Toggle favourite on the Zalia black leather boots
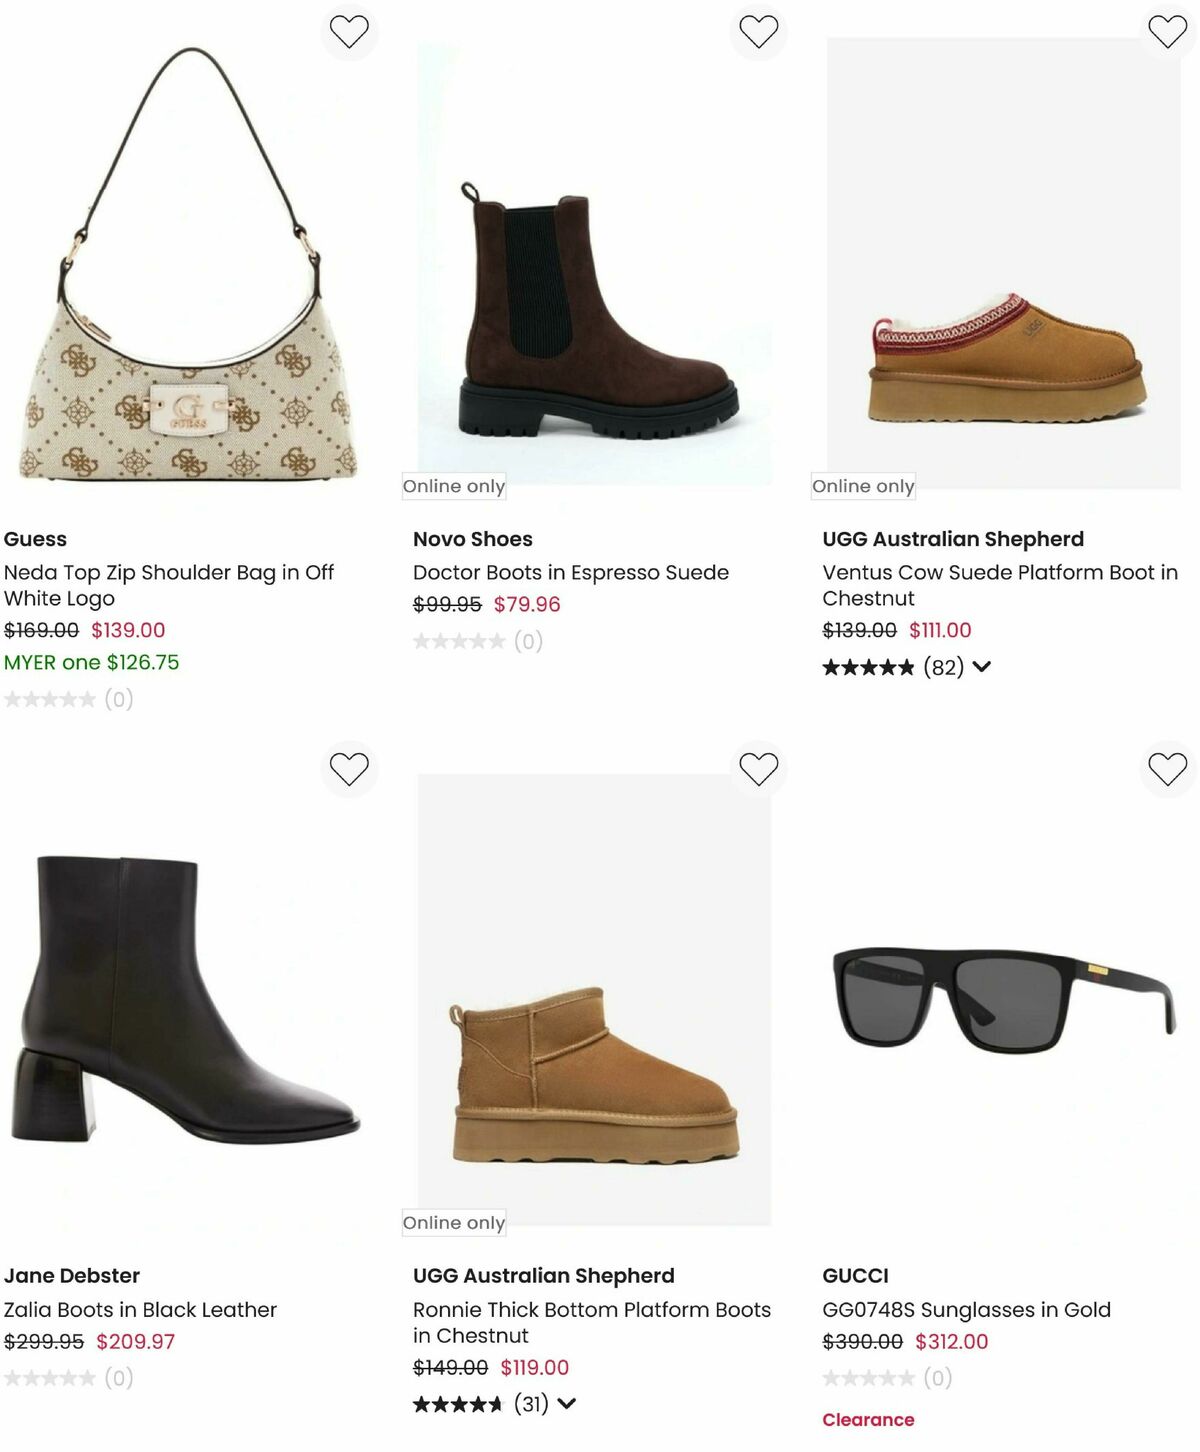Screen dimensions: 1200x1452 [348, 770]
